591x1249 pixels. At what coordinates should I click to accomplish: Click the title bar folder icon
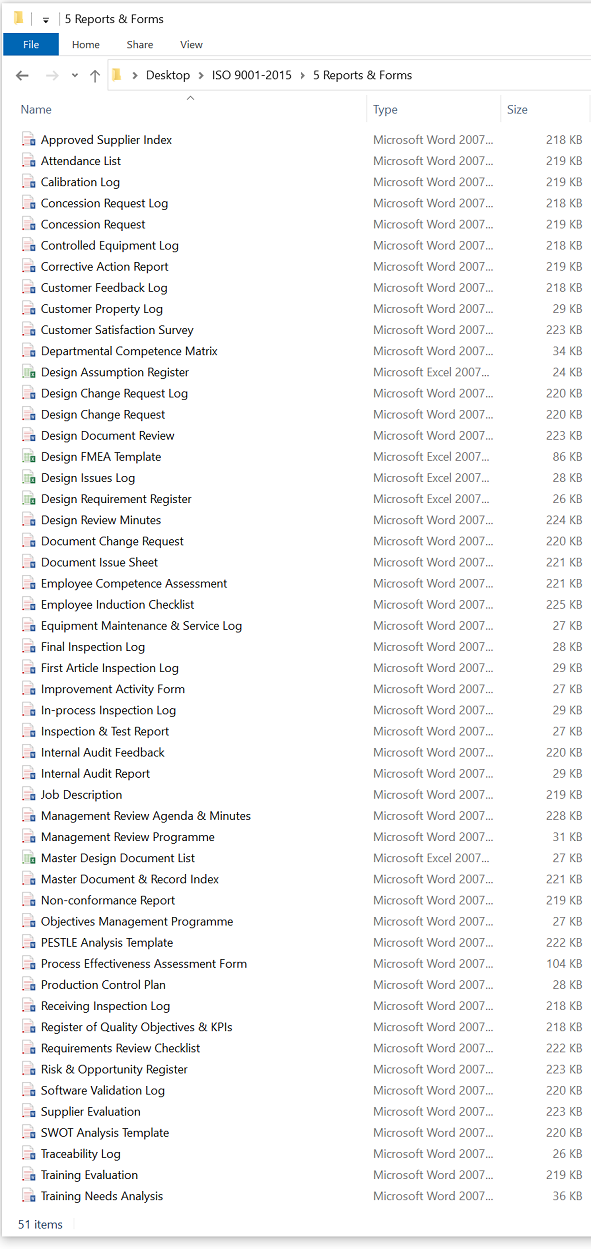18,19
